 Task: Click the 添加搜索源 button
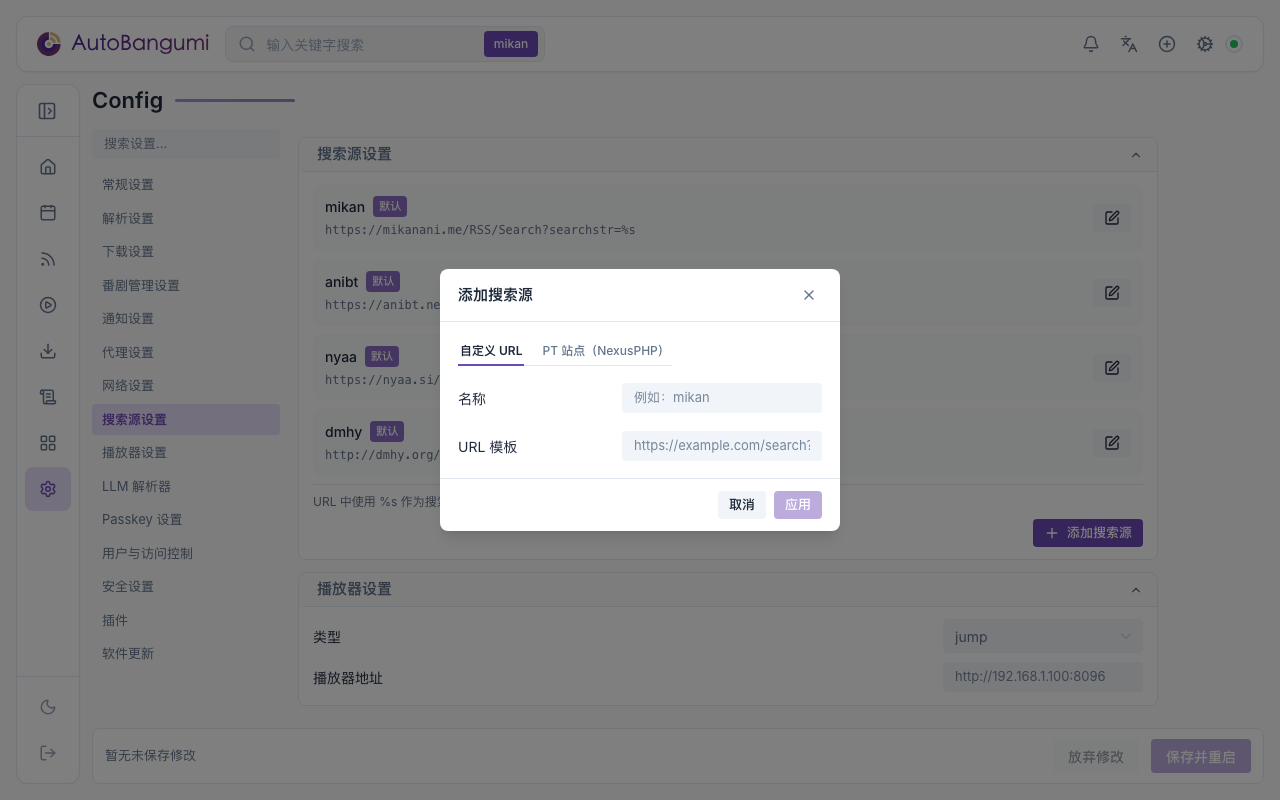[x=1088, y=533]
